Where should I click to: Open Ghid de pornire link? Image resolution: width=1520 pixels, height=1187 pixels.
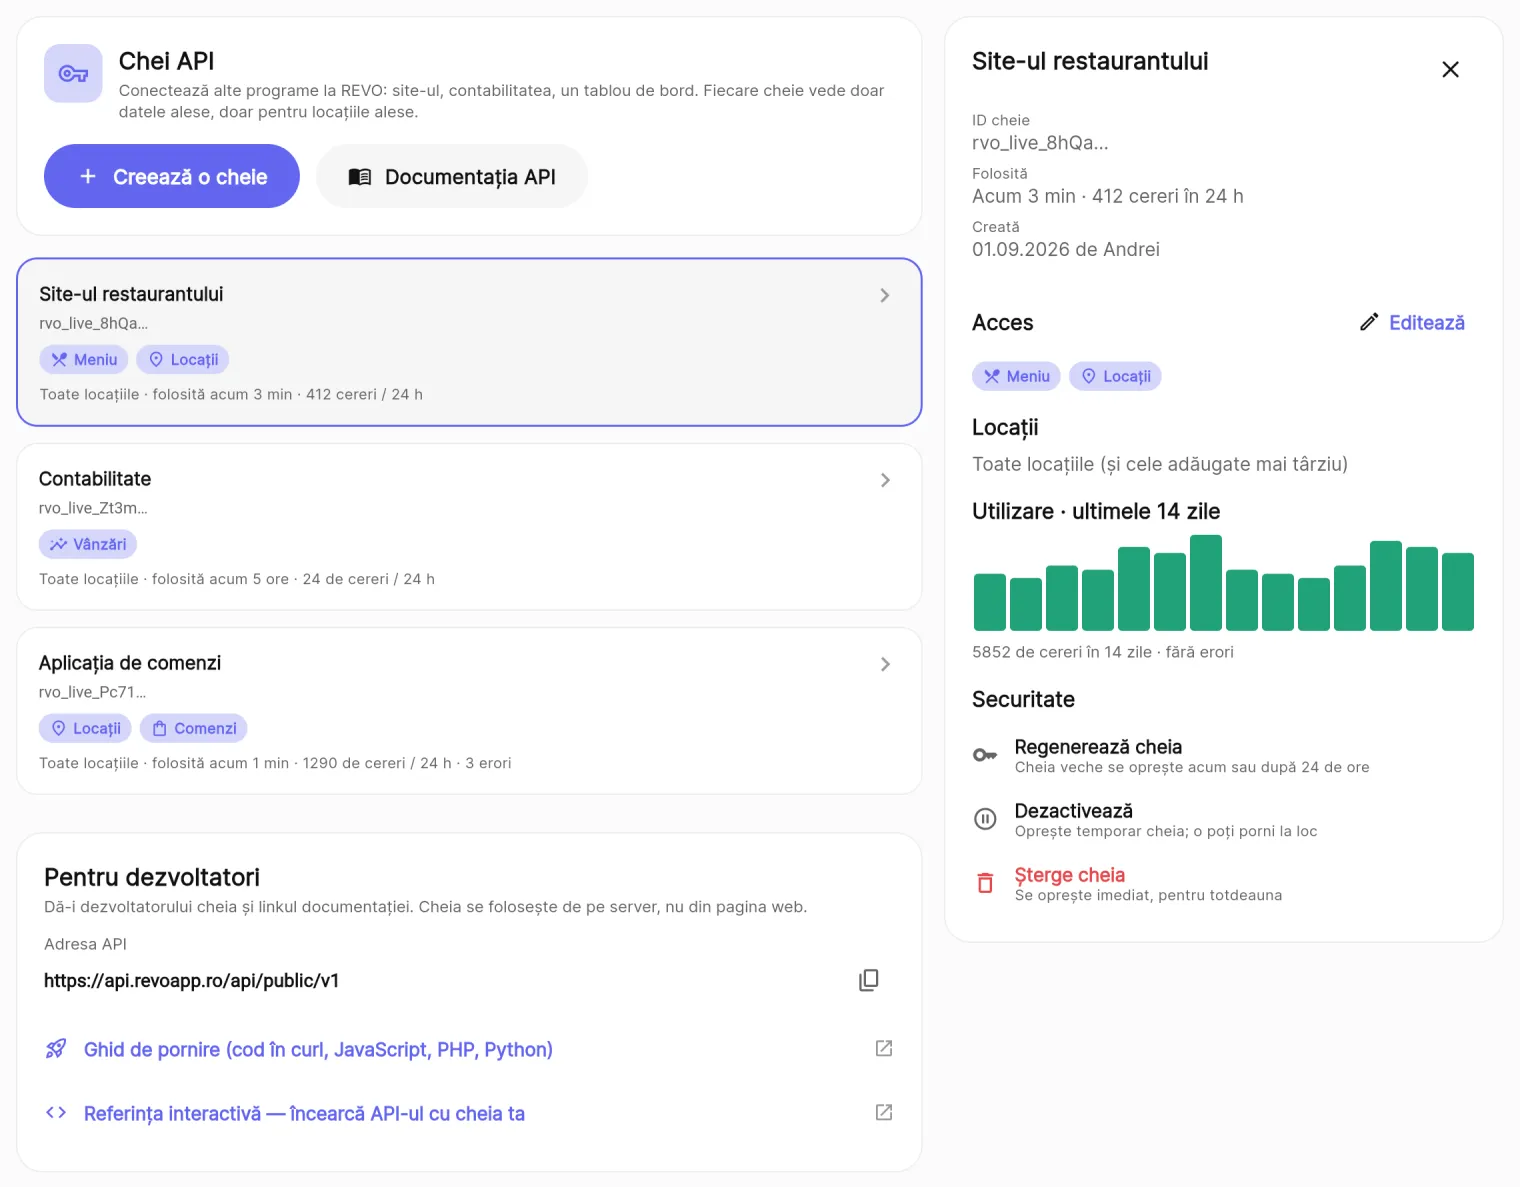(x=318, y=1049)
